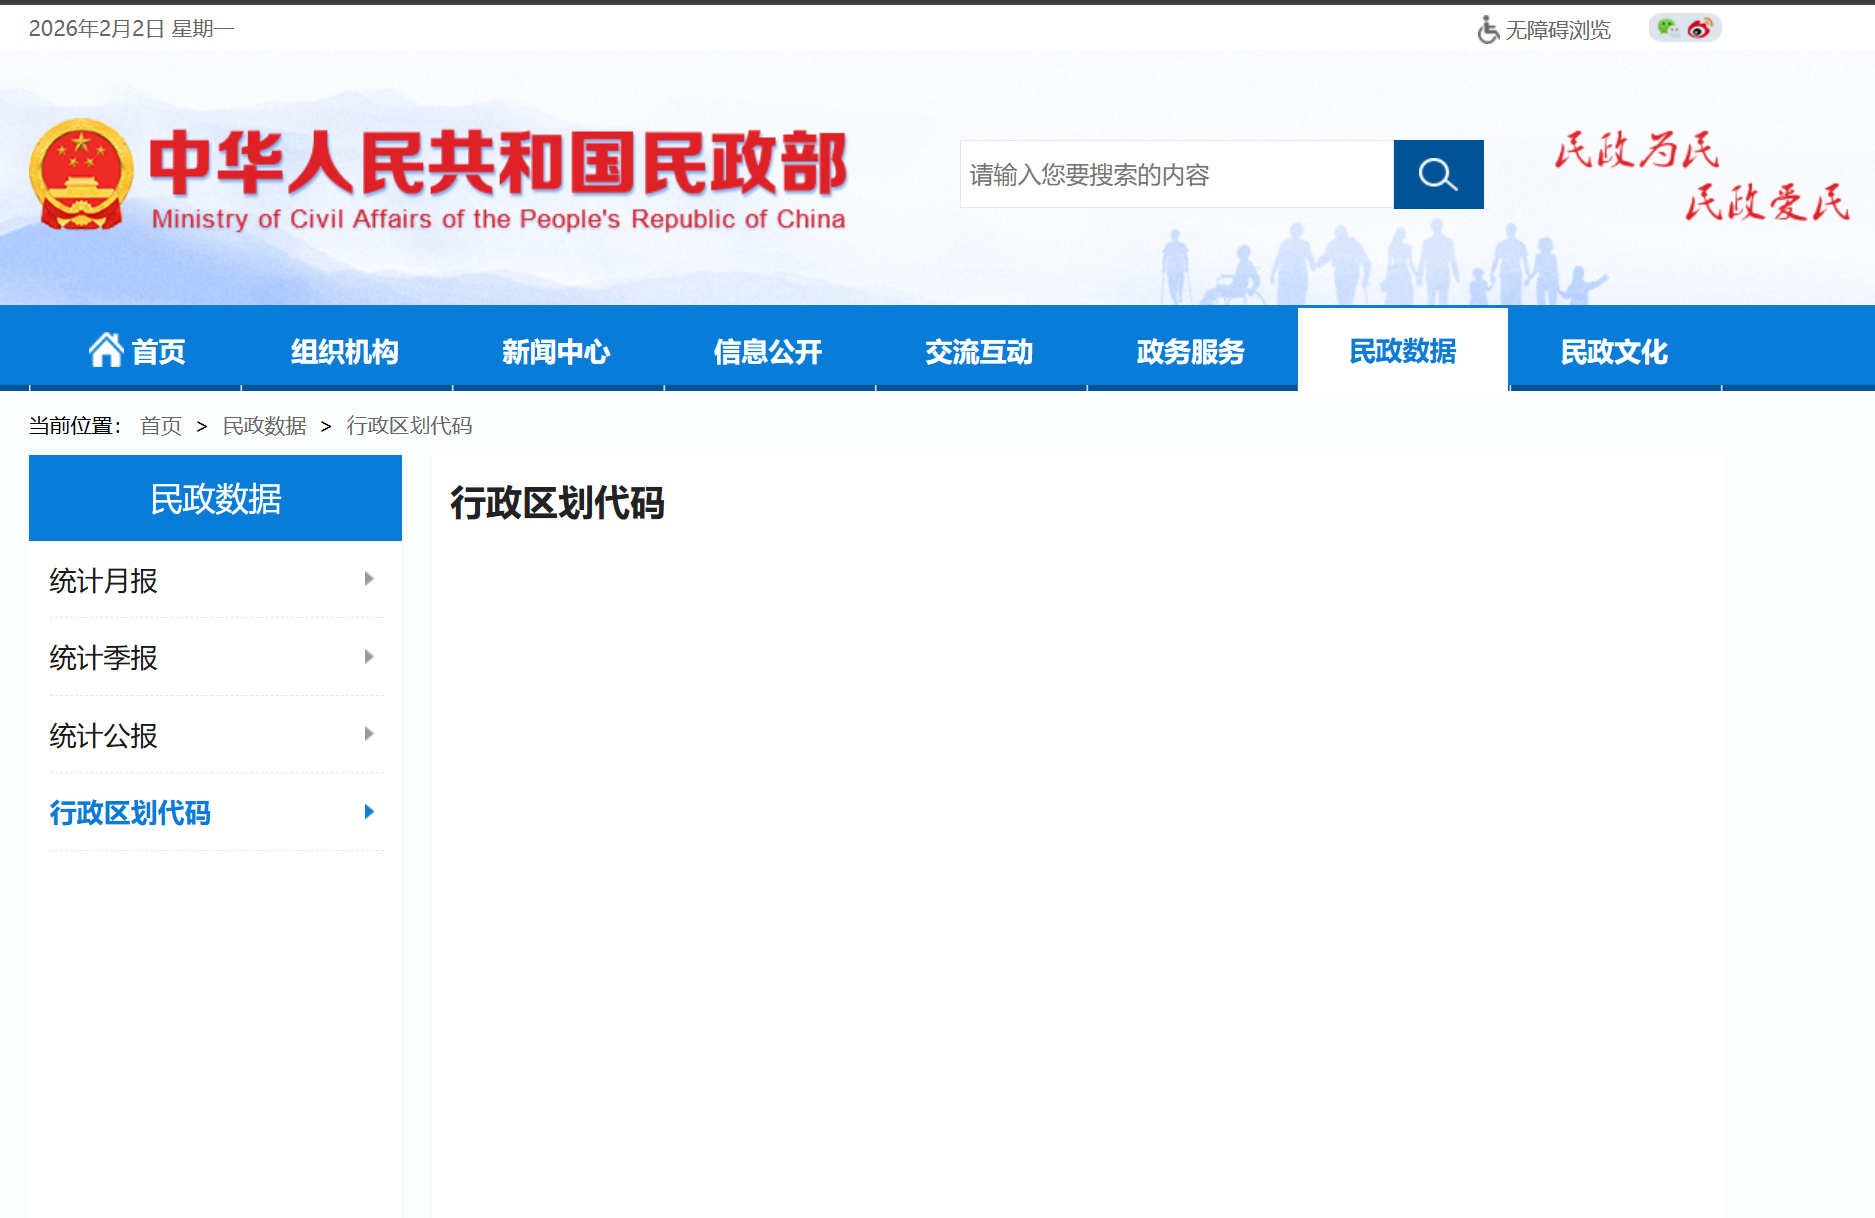1875x1218 pixels.
Task: Open the Weibo icon in top bar
Action: tap(1699, 29)
